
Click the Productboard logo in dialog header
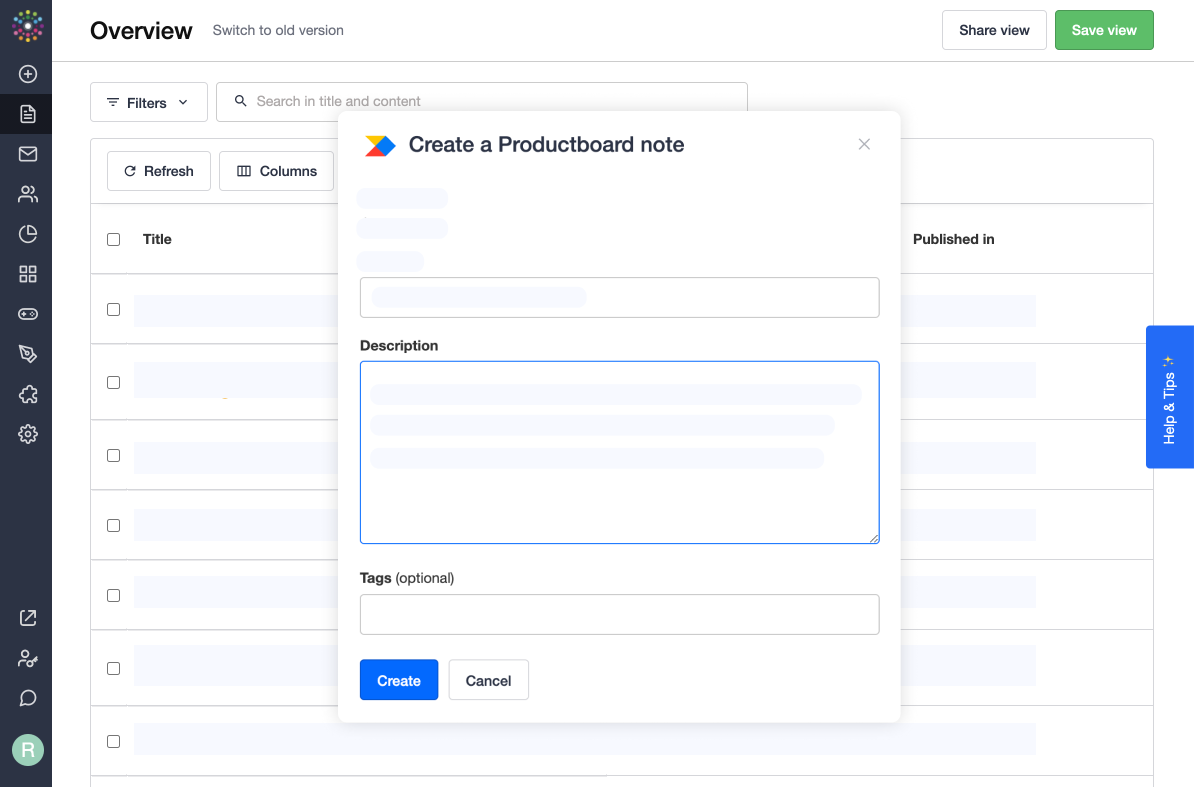coord(380,145)
